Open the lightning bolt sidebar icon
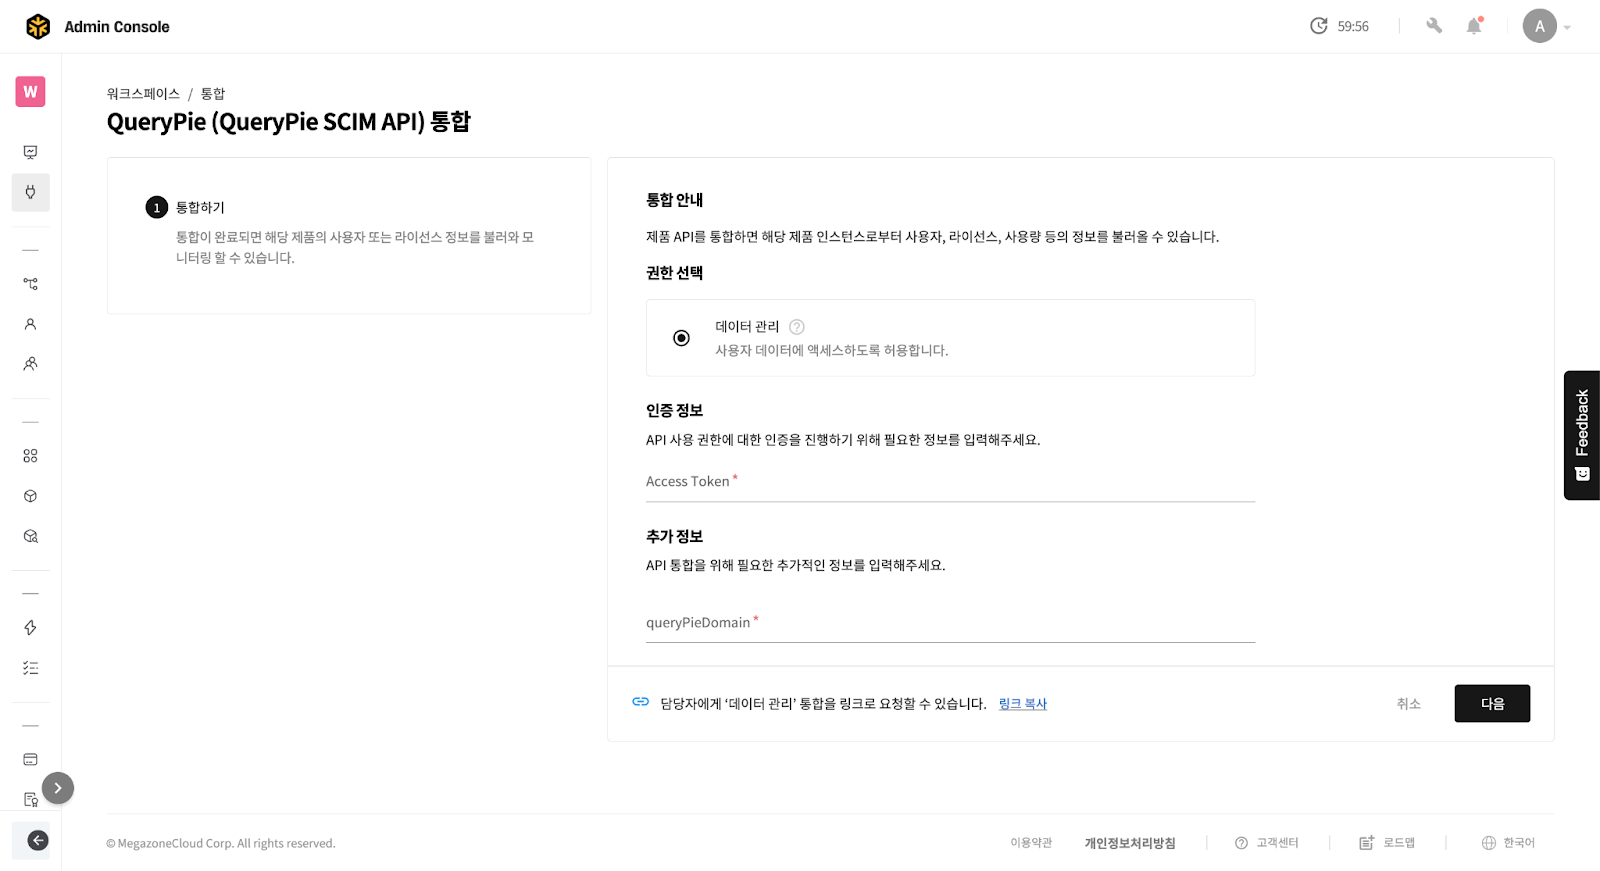The image size is (1600, 871). 31,628
